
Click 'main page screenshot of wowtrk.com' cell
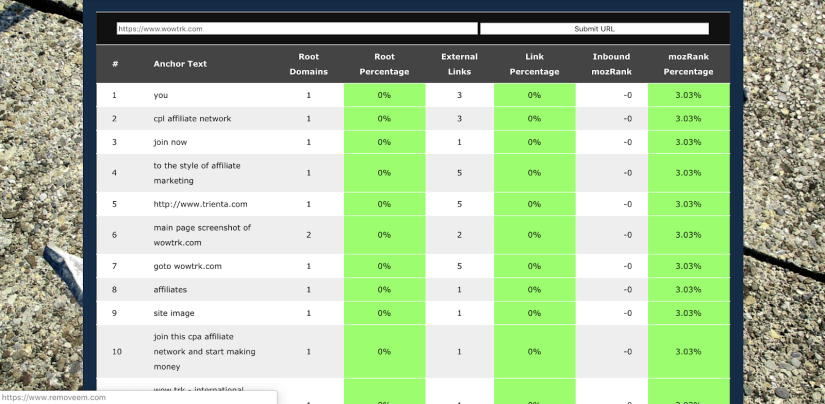(202, 235)
